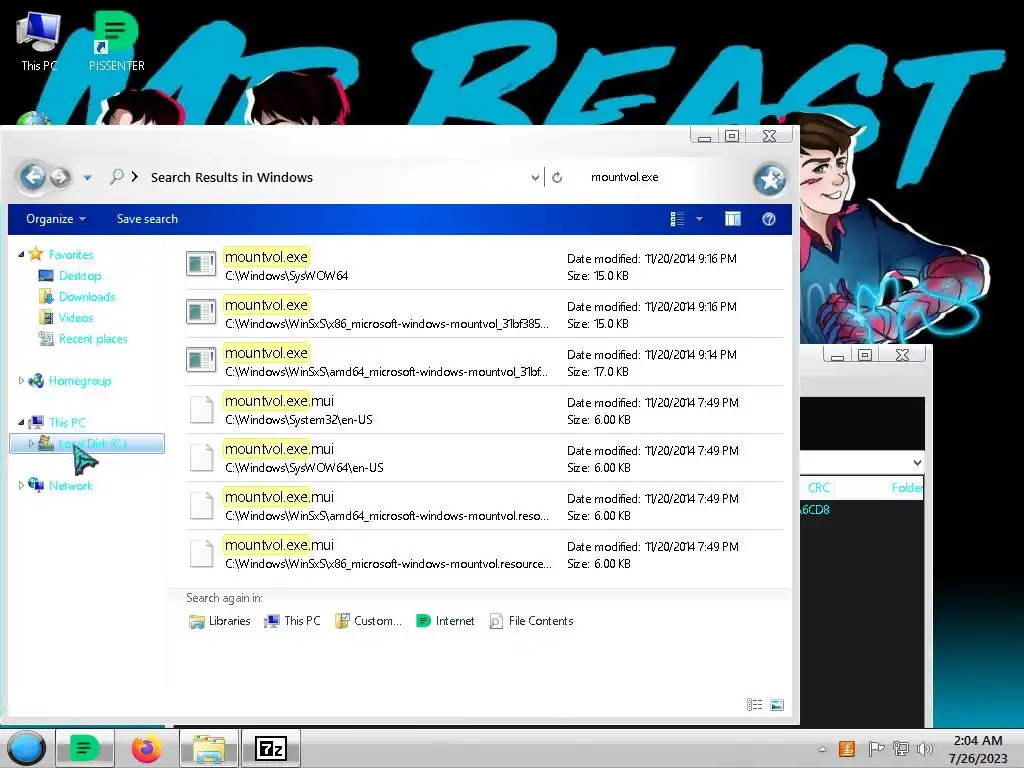This screenshot has height=768, width=1024.
Task: Select mountvol.exe in C:\Windows\SysWOW64
Action: [x=484, y=266]
